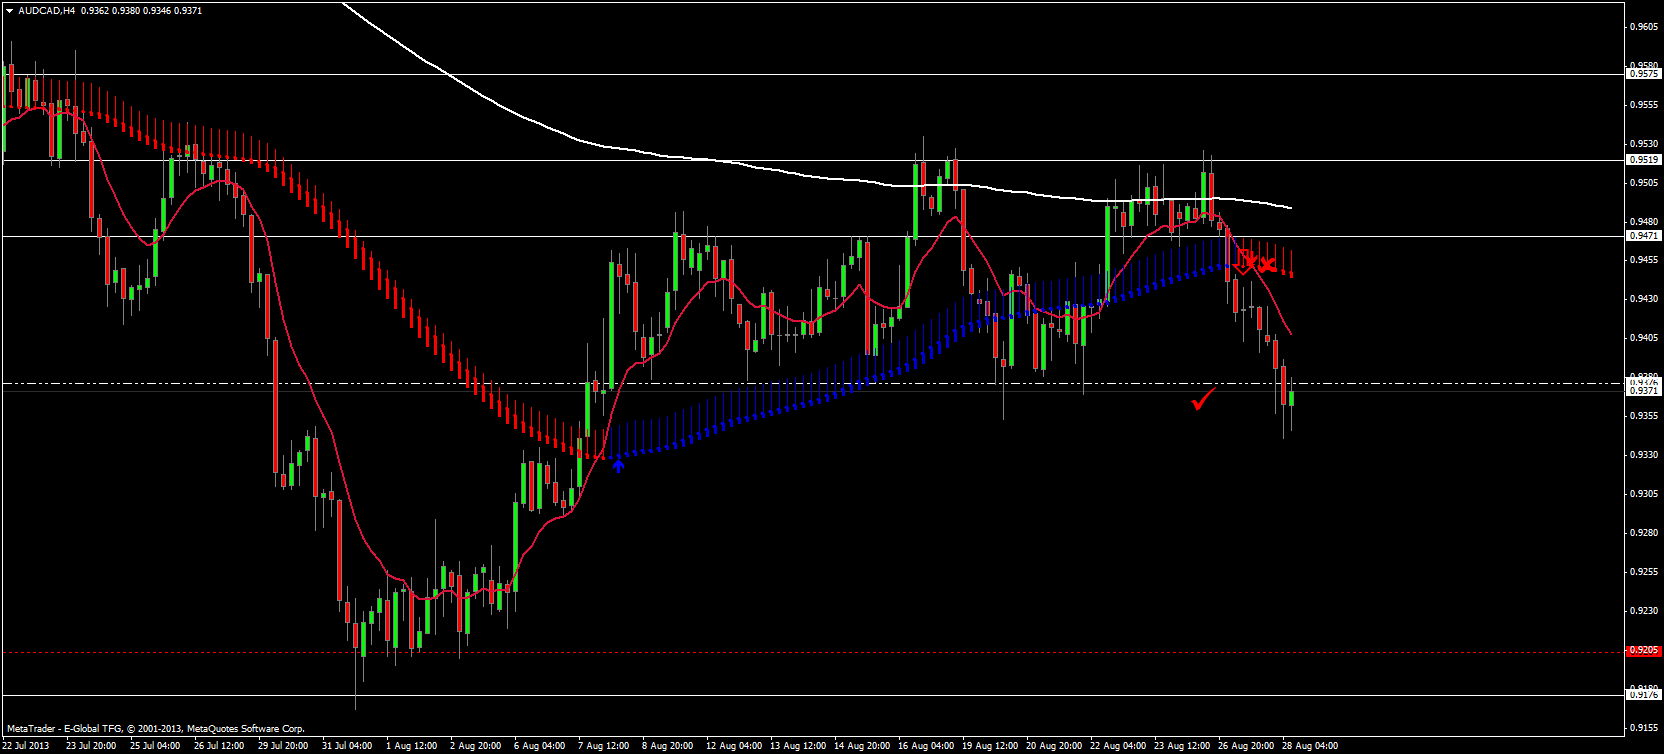
Task: Click the 0.9505 price scale value
Action: [1644, 183]
